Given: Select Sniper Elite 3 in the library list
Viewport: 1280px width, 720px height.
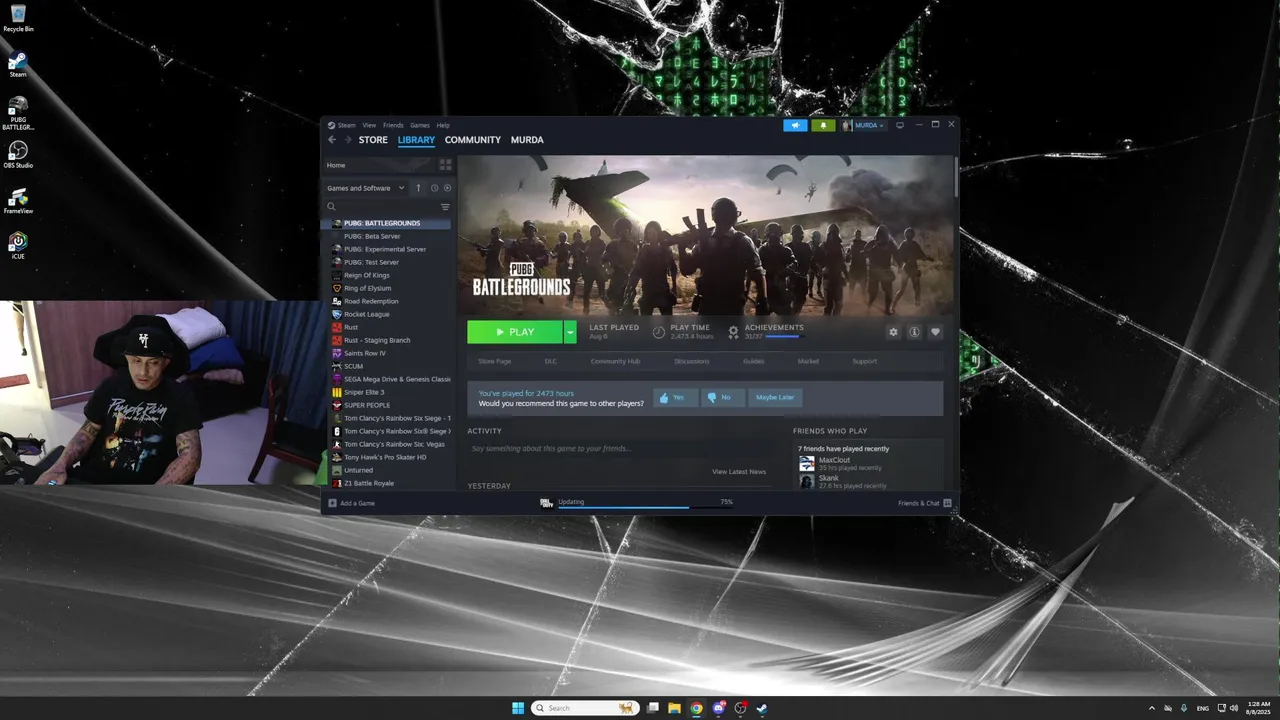Looking at the screenshot, I should (364, 392).
